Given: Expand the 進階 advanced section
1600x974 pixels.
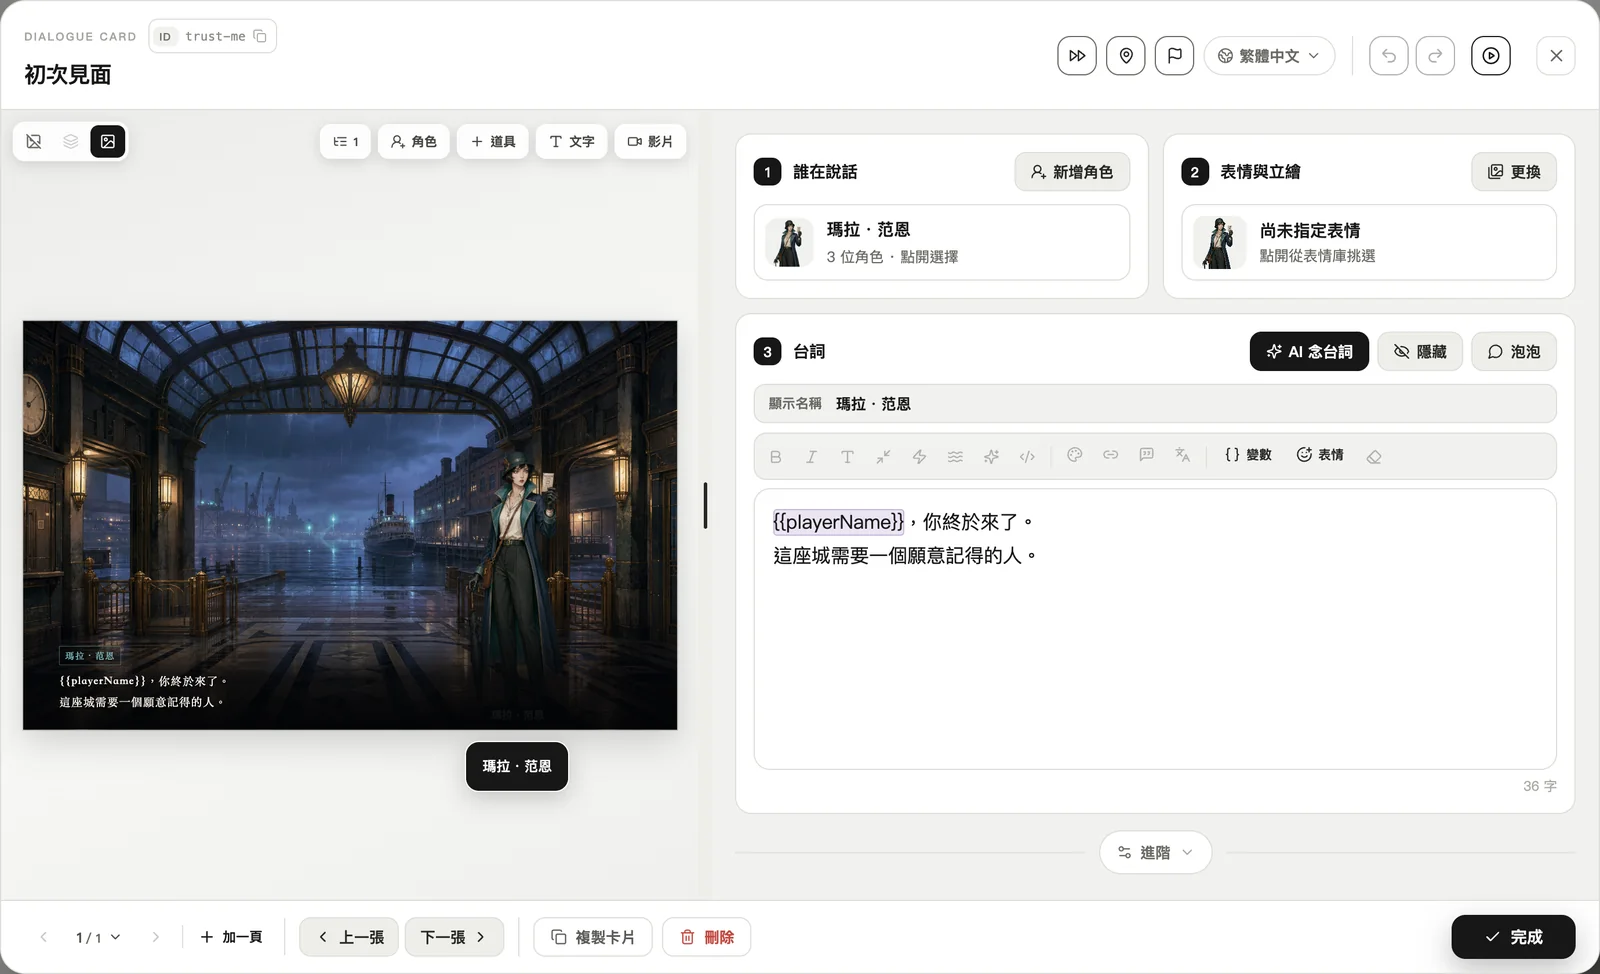Looking at the screenshot, I should [1156, 853].
